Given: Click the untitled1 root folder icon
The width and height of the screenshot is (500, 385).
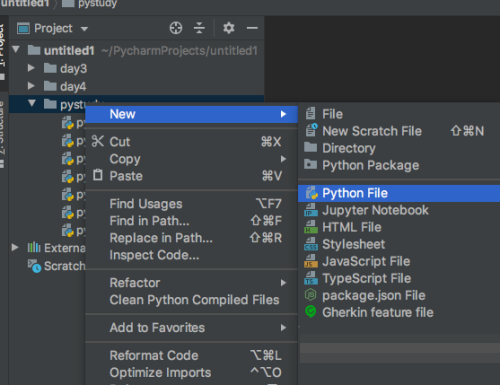Looking at the screenshot, I should pyautogui.click(x=34, y=50).
